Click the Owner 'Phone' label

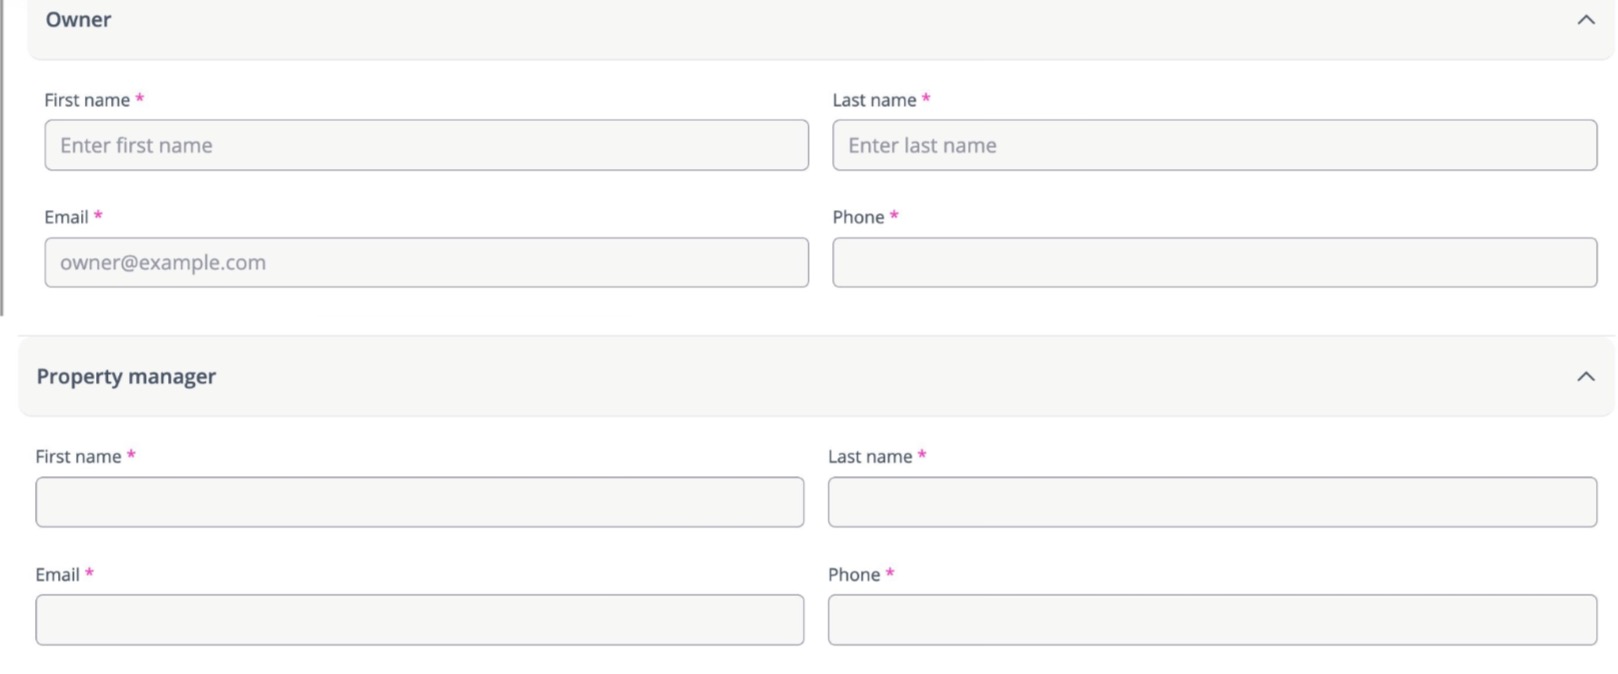(858, 217)
